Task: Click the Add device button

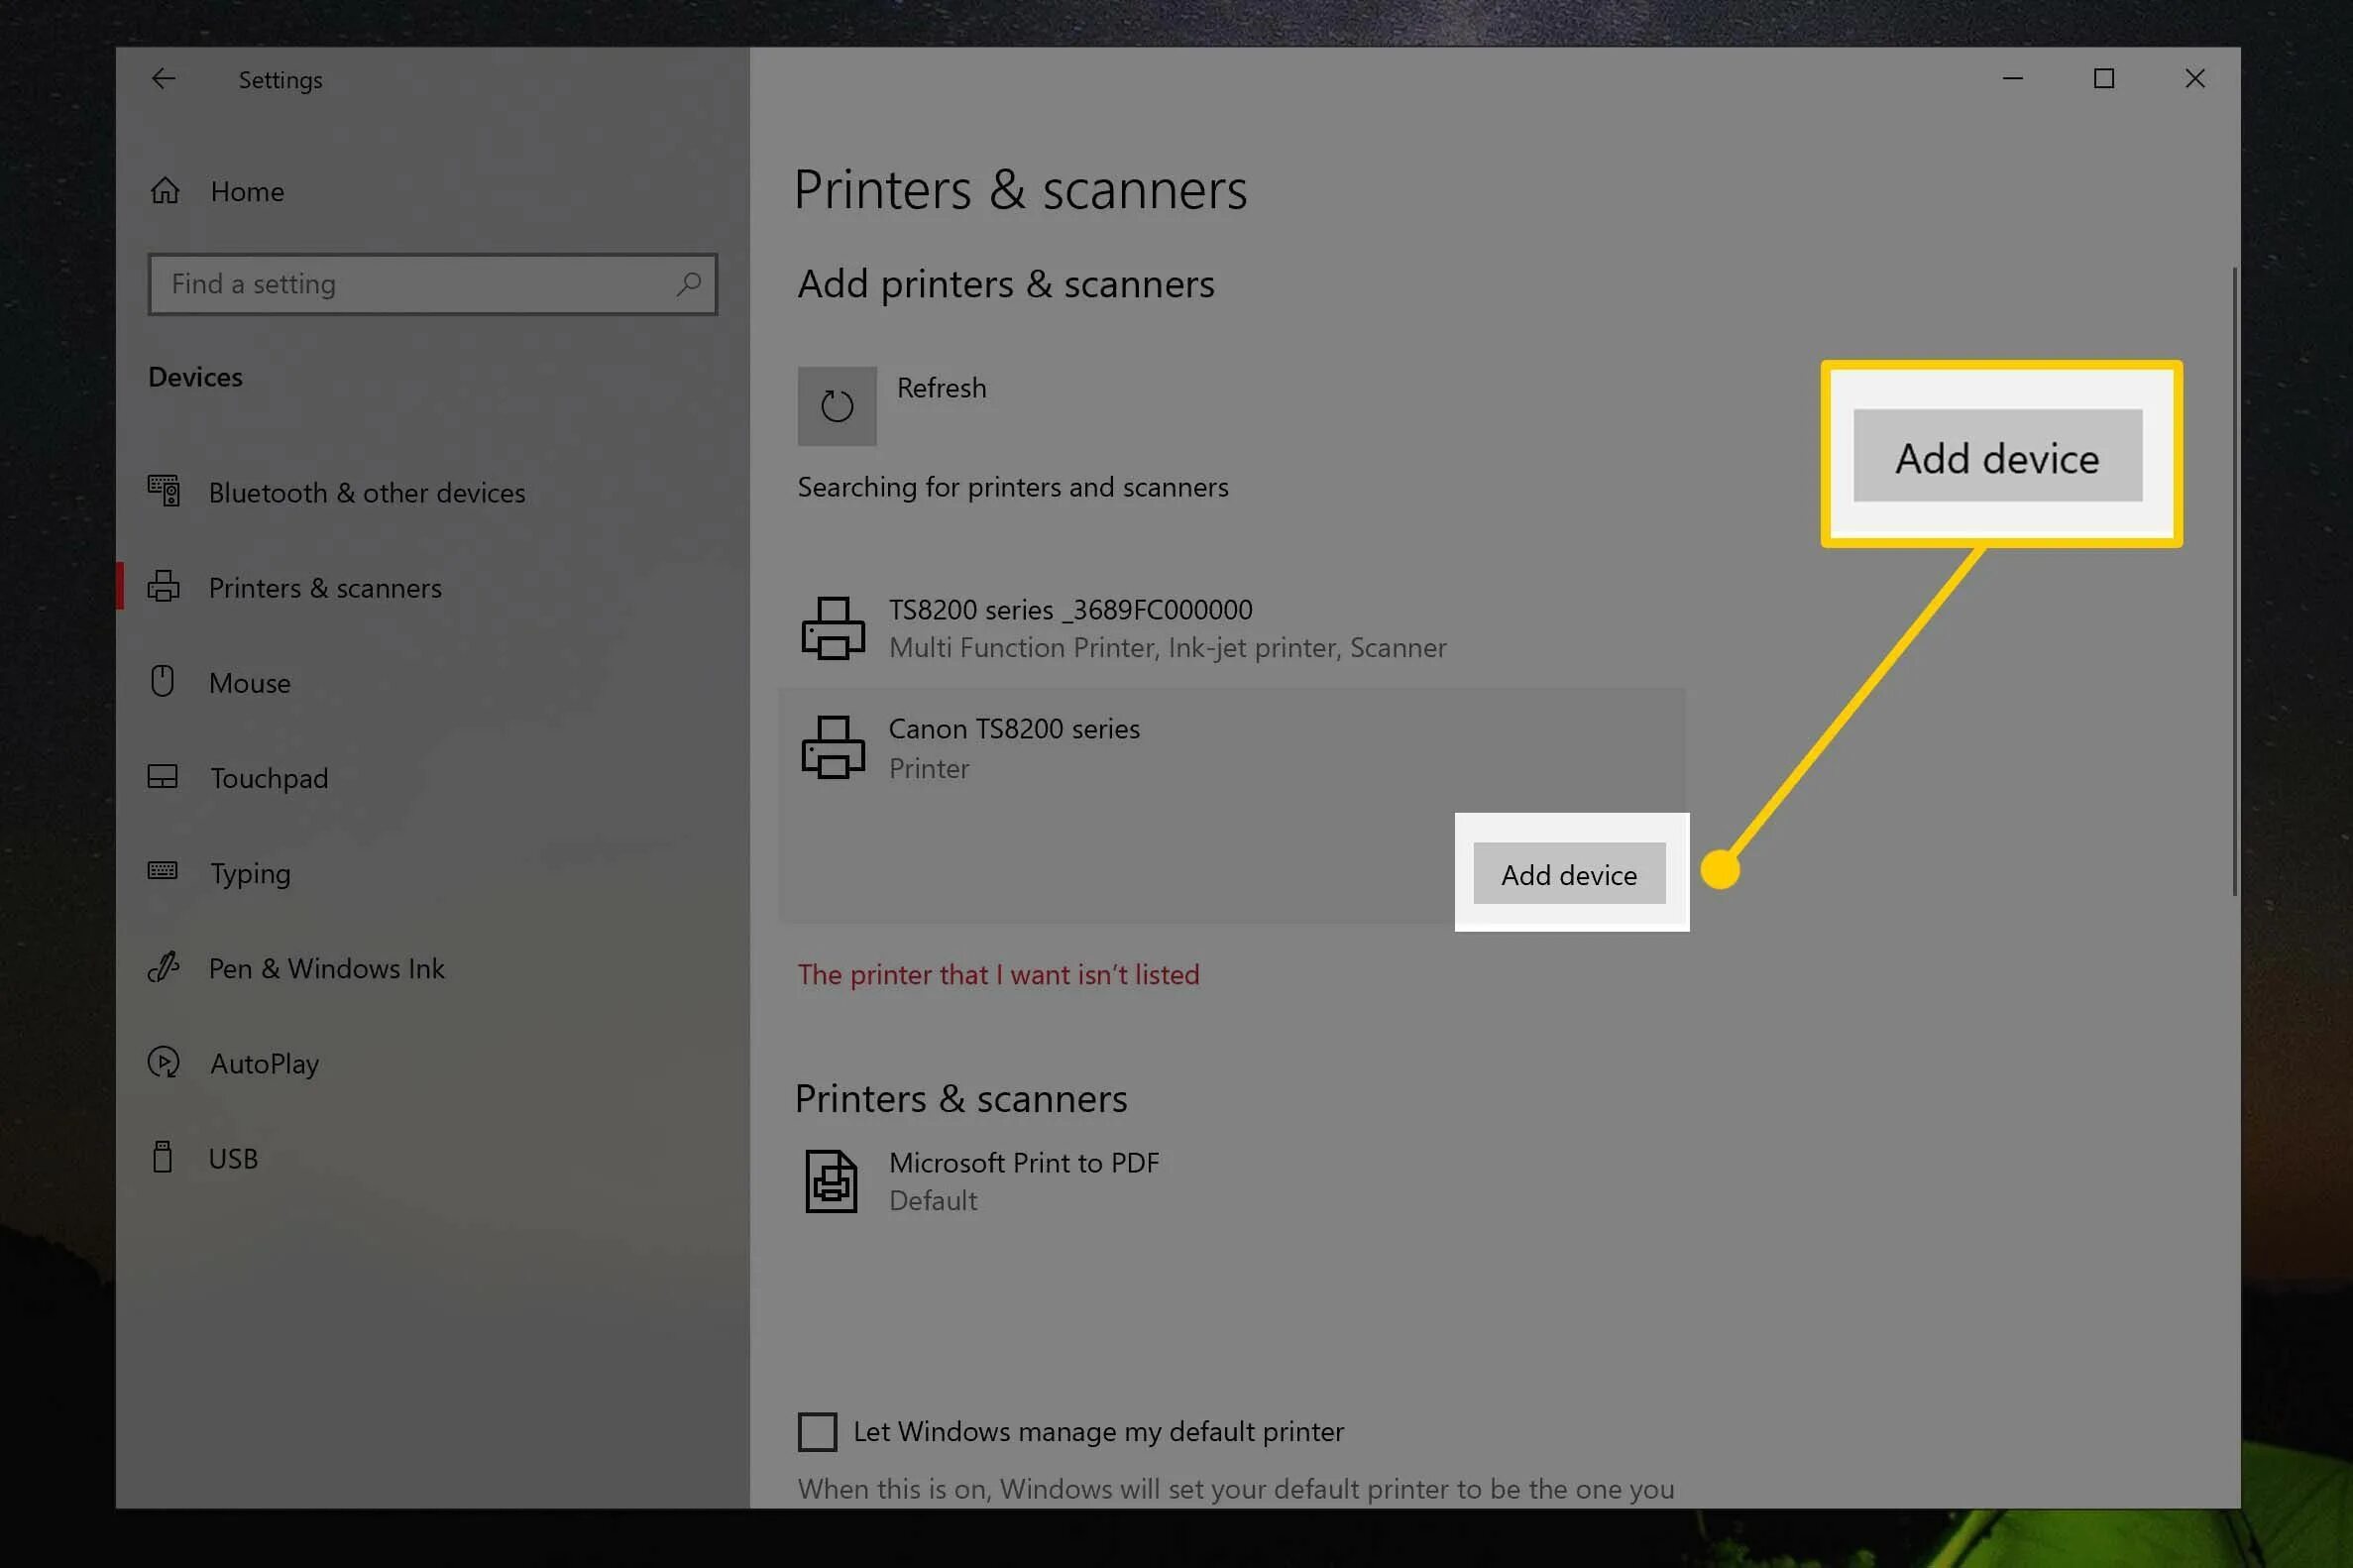Action: coord(1568,874)
